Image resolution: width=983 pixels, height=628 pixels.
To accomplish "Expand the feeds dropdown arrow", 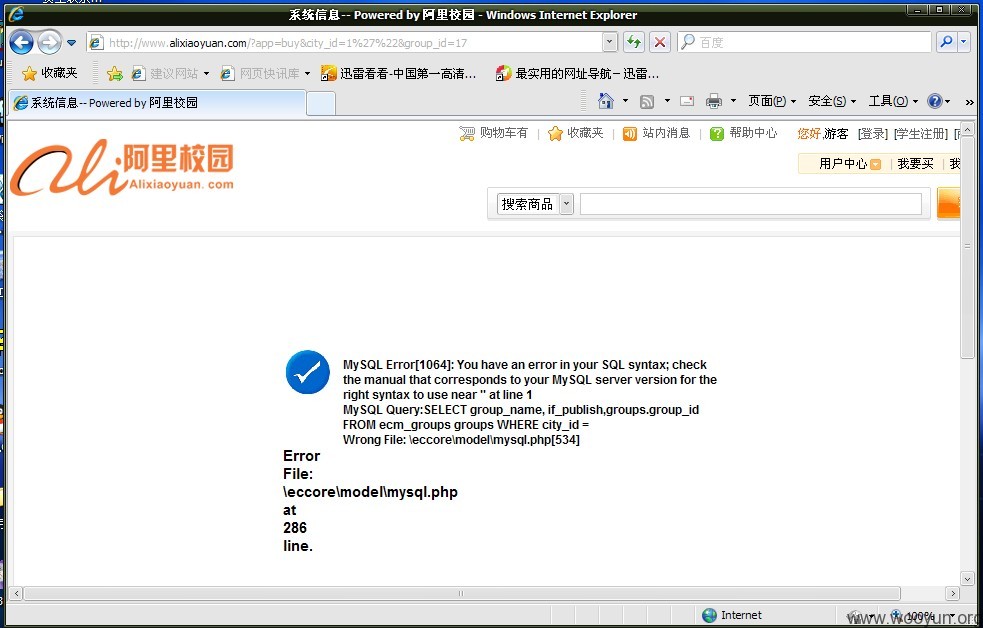I will (x=667, y=101).
